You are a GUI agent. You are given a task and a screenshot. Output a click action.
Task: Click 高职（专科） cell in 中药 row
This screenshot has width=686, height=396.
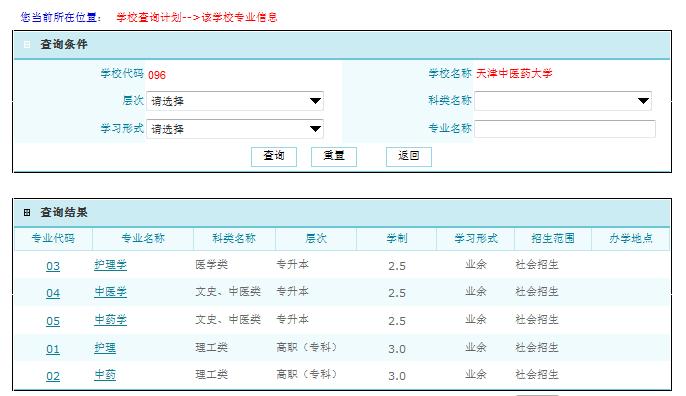[x=307, y=375]
